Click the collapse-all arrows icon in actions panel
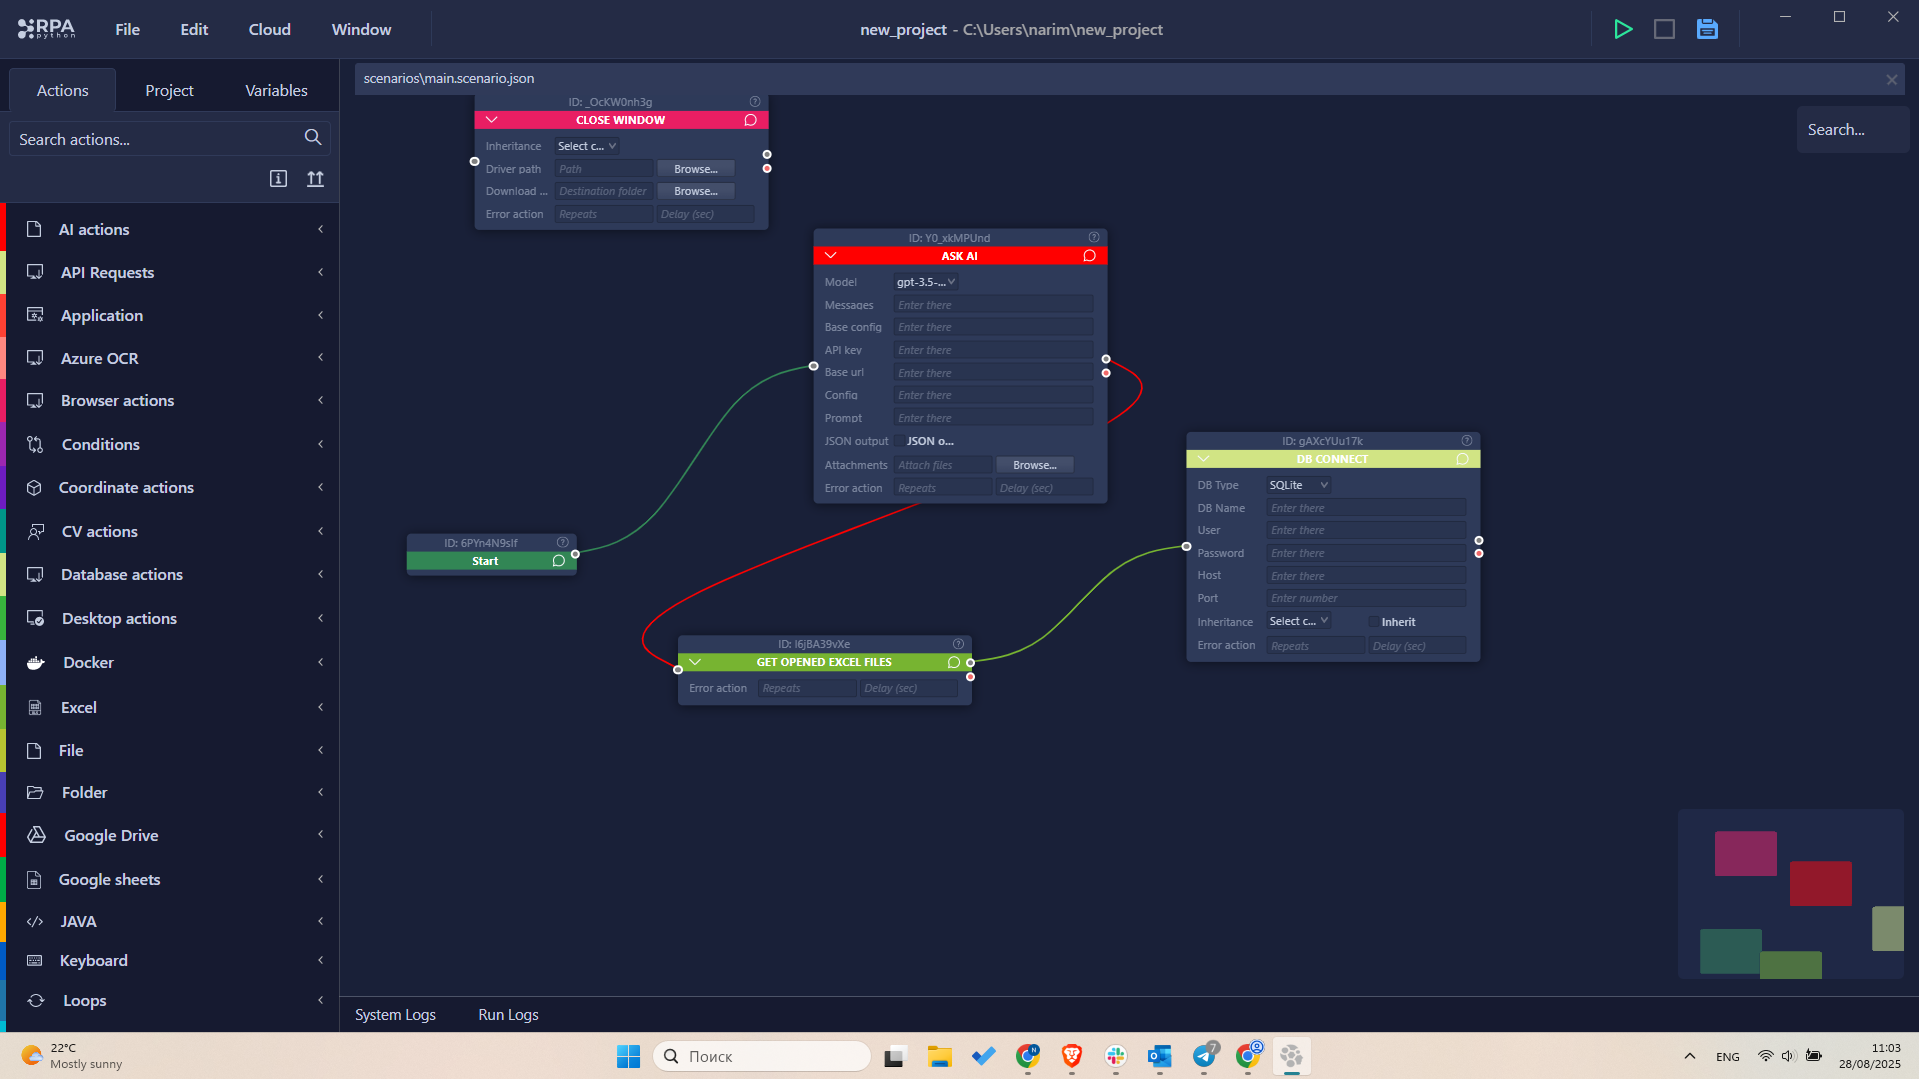Screen dimensions: 1919x1079 [x=315, y=179]
